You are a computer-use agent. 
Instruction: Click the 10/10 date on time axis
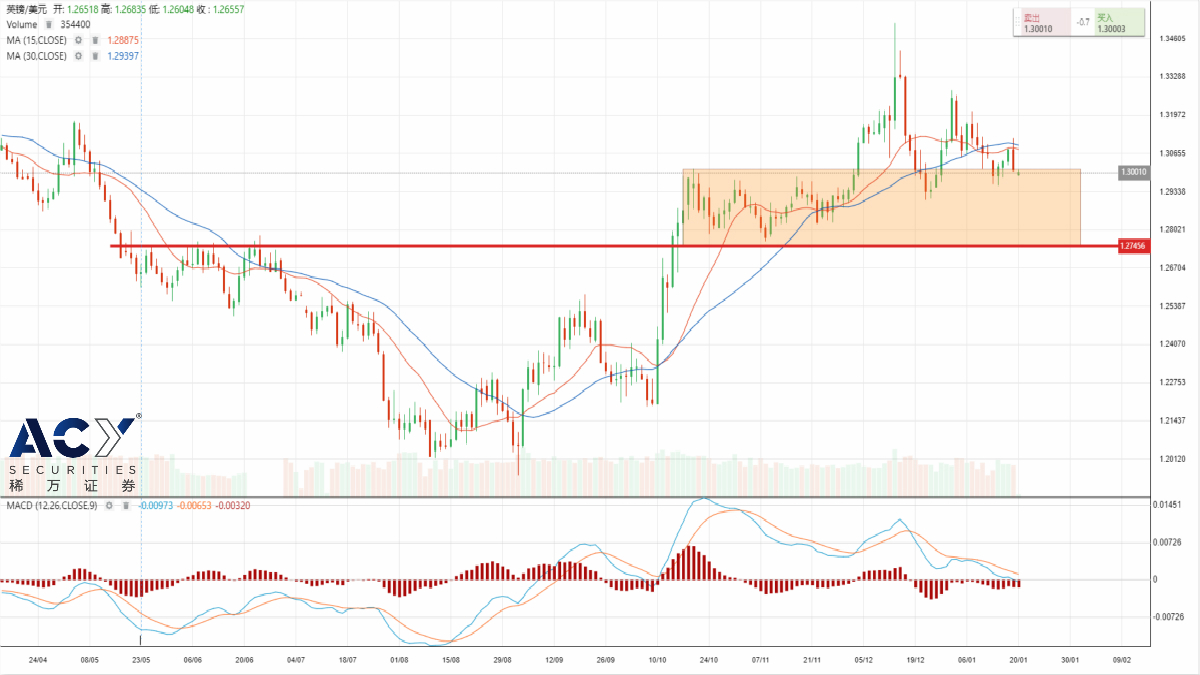click(658, 660)
